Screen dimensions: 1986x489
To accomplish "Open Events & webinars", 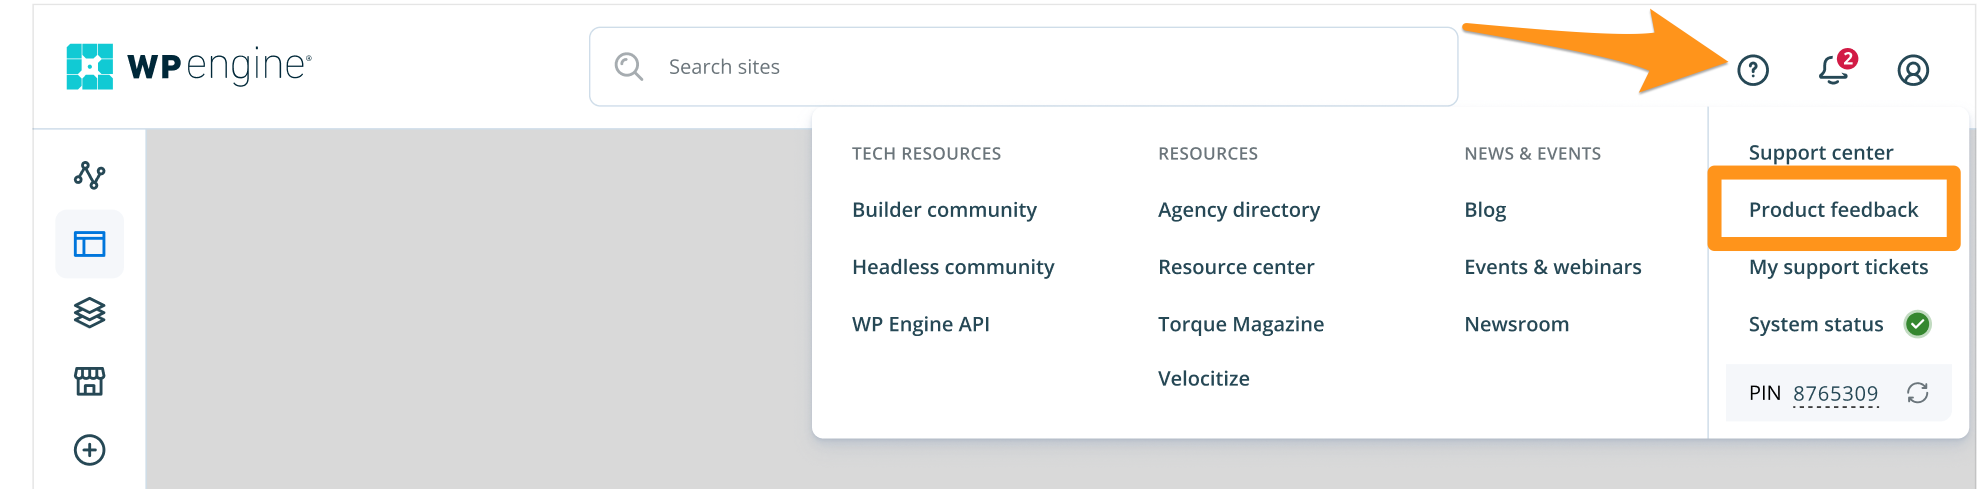I will pyautogui.click(x=1552, y=267).
